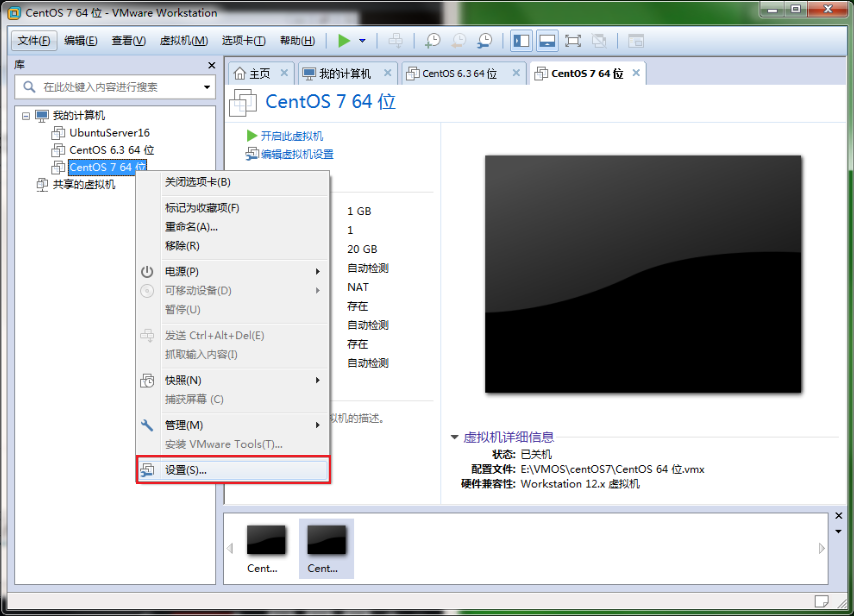Click the 20 GB hard disk value
The image size is (854, 616).
[362, 249]
